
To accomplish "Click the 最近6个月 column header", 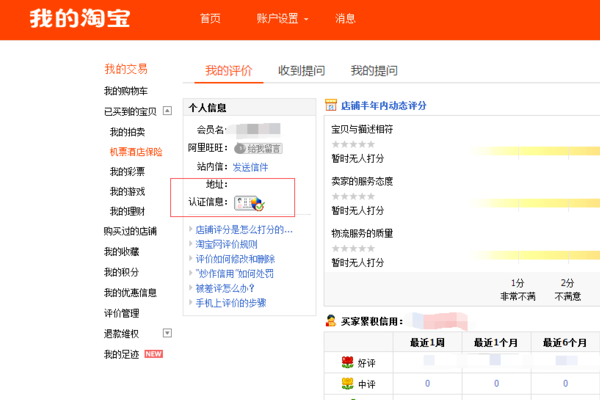I will pyautogui.click(x=565, y=343).
